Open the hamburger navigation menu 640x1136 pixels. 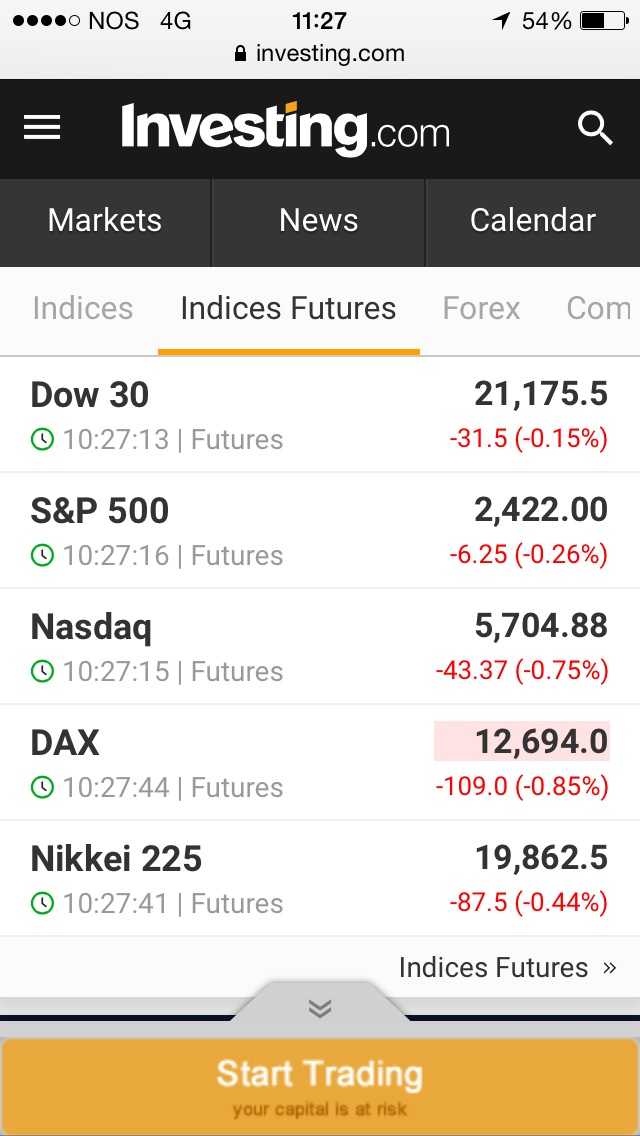tap(42, 128)
